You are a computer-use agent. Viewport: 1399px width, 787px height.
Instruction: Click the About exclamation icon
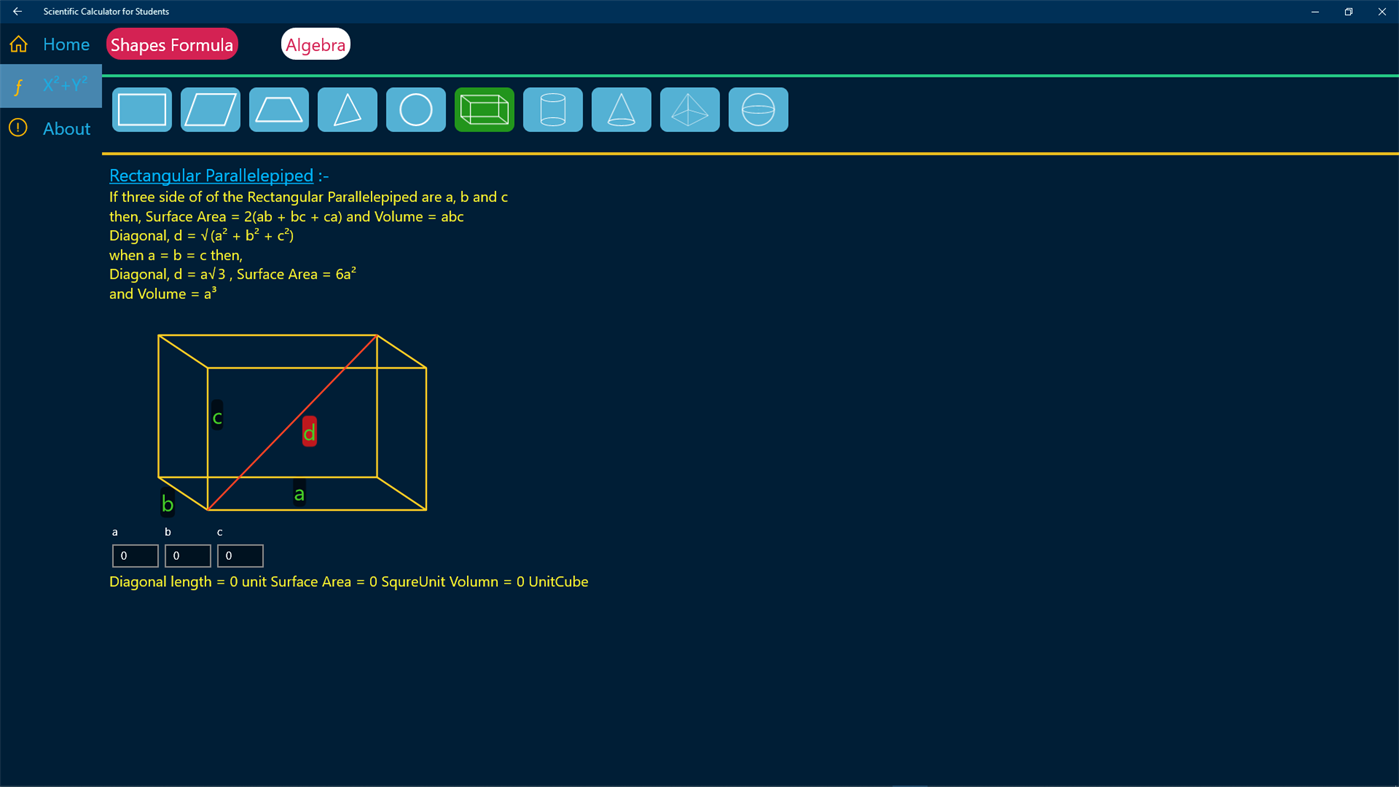pos(17,128)
